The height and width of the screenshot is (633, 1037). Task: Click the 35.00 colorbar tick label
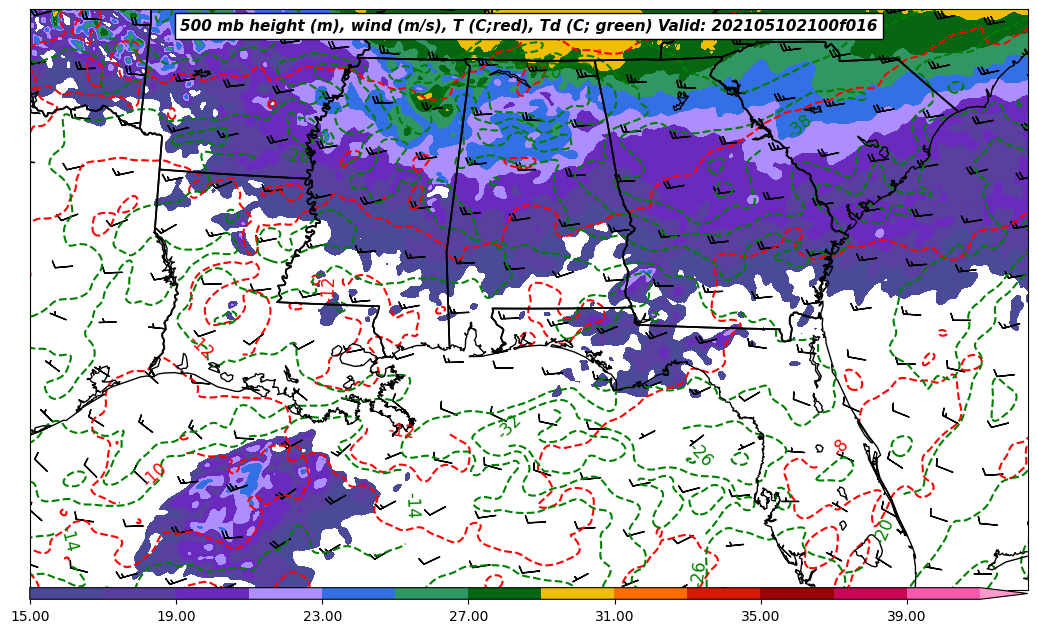tap(760, 616)
